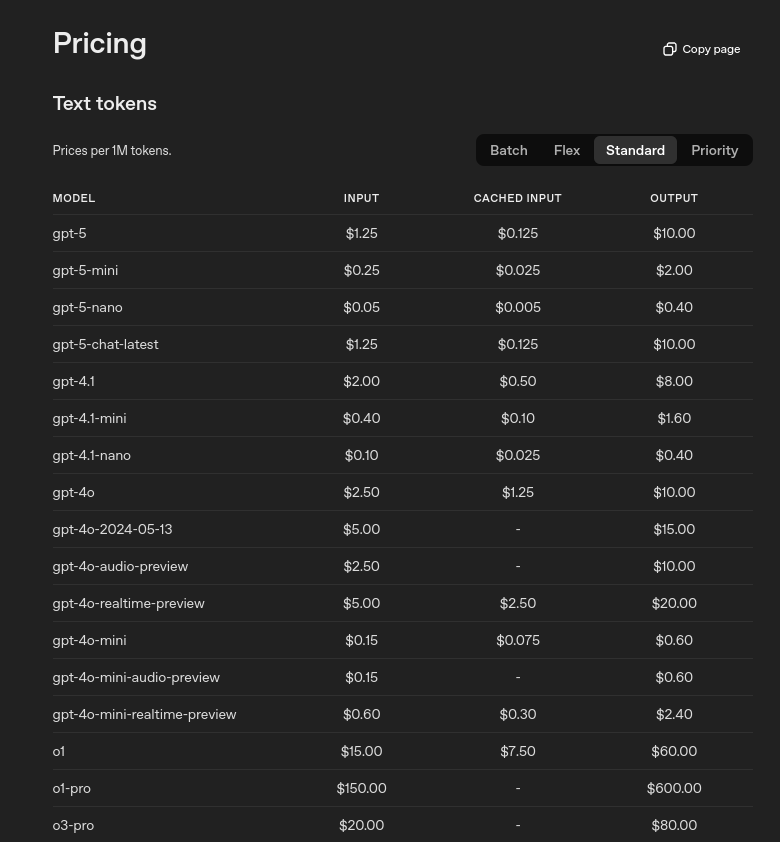Select the Standard pricing tab
Screen dimensions: 780x842
pyautogui.click(x=635, y=150)
